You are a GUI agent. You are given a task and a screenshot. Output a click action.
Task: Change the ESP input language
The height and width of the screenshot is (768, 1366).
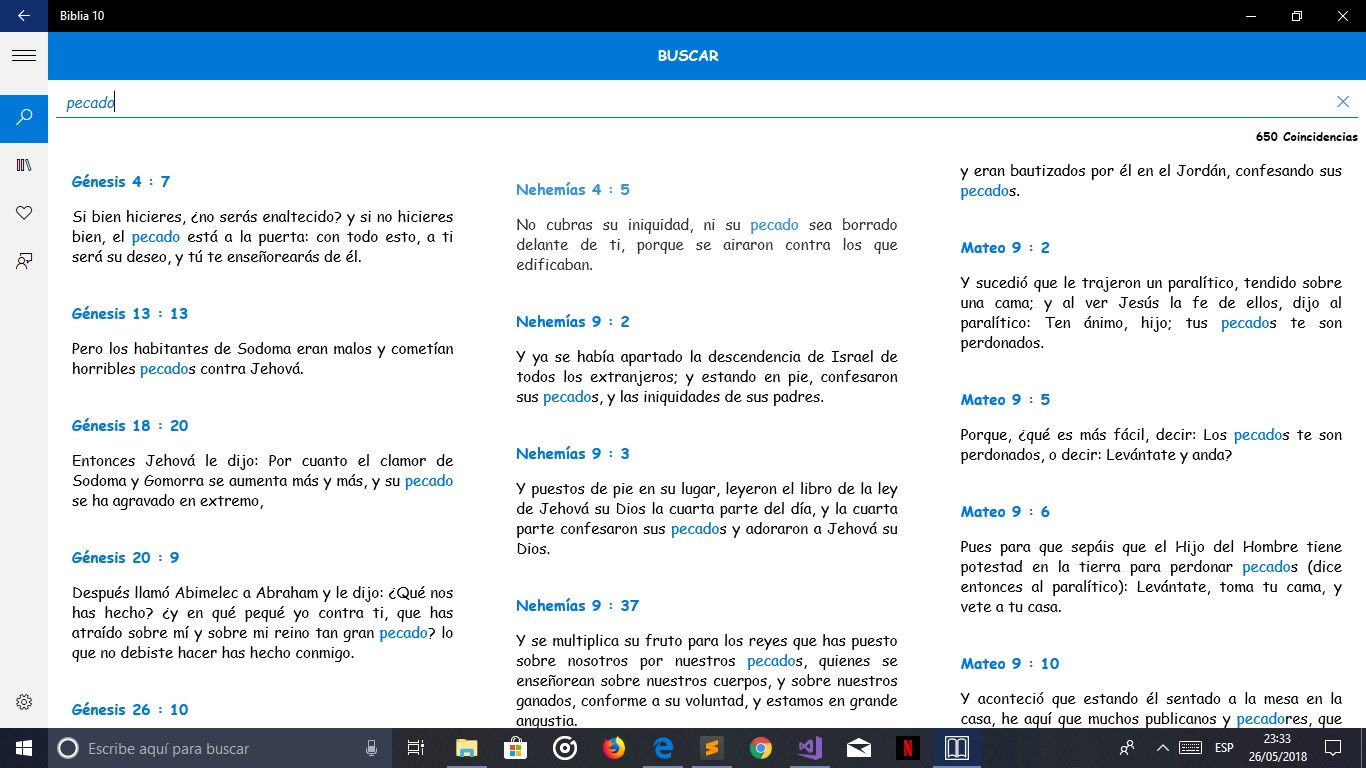[1224, 748]
